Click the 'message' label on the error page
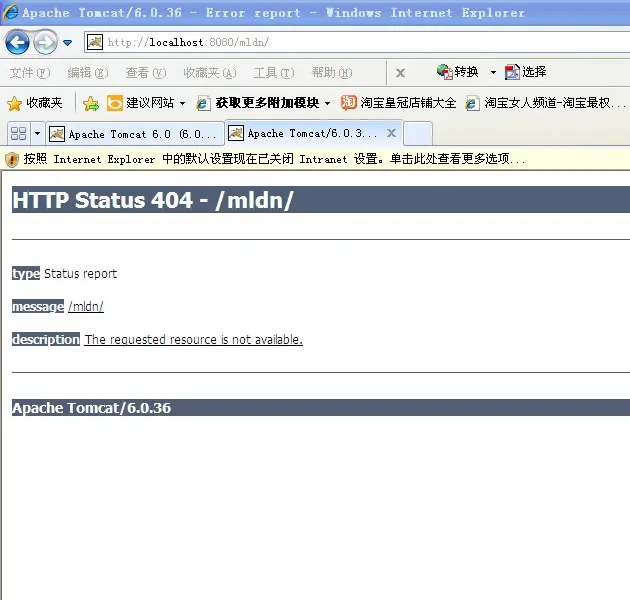 click(x=38, y=306)
